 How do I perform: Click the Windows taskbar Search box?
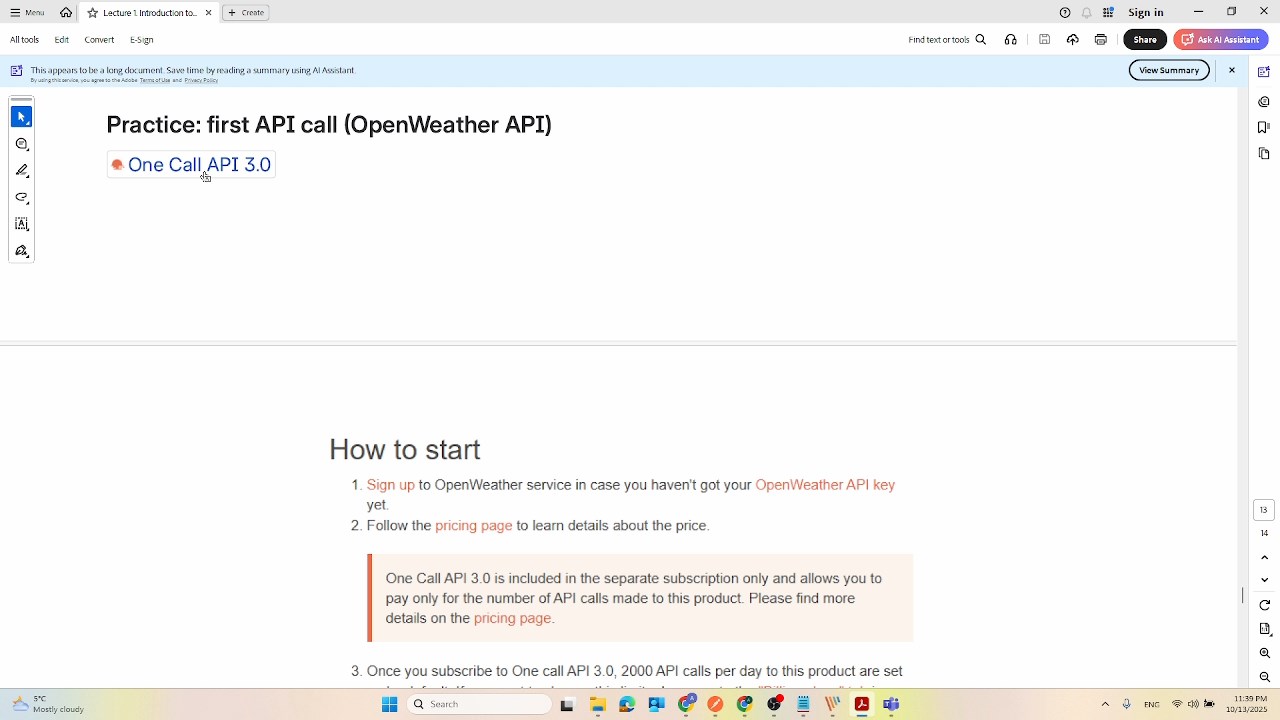pyautogui.click(x=480, y=704)
